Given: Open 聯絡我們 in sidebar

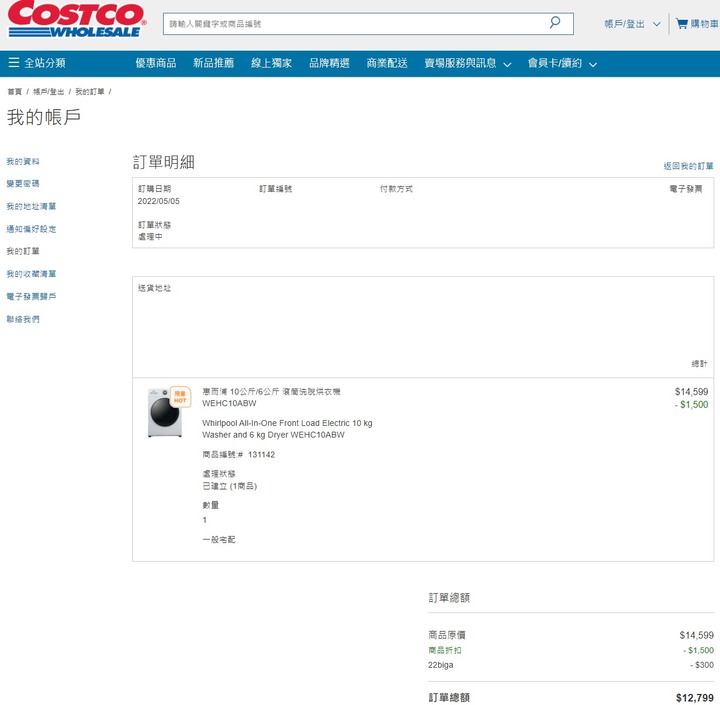Looking at the screenshot, I should click(x=23, y=319).
